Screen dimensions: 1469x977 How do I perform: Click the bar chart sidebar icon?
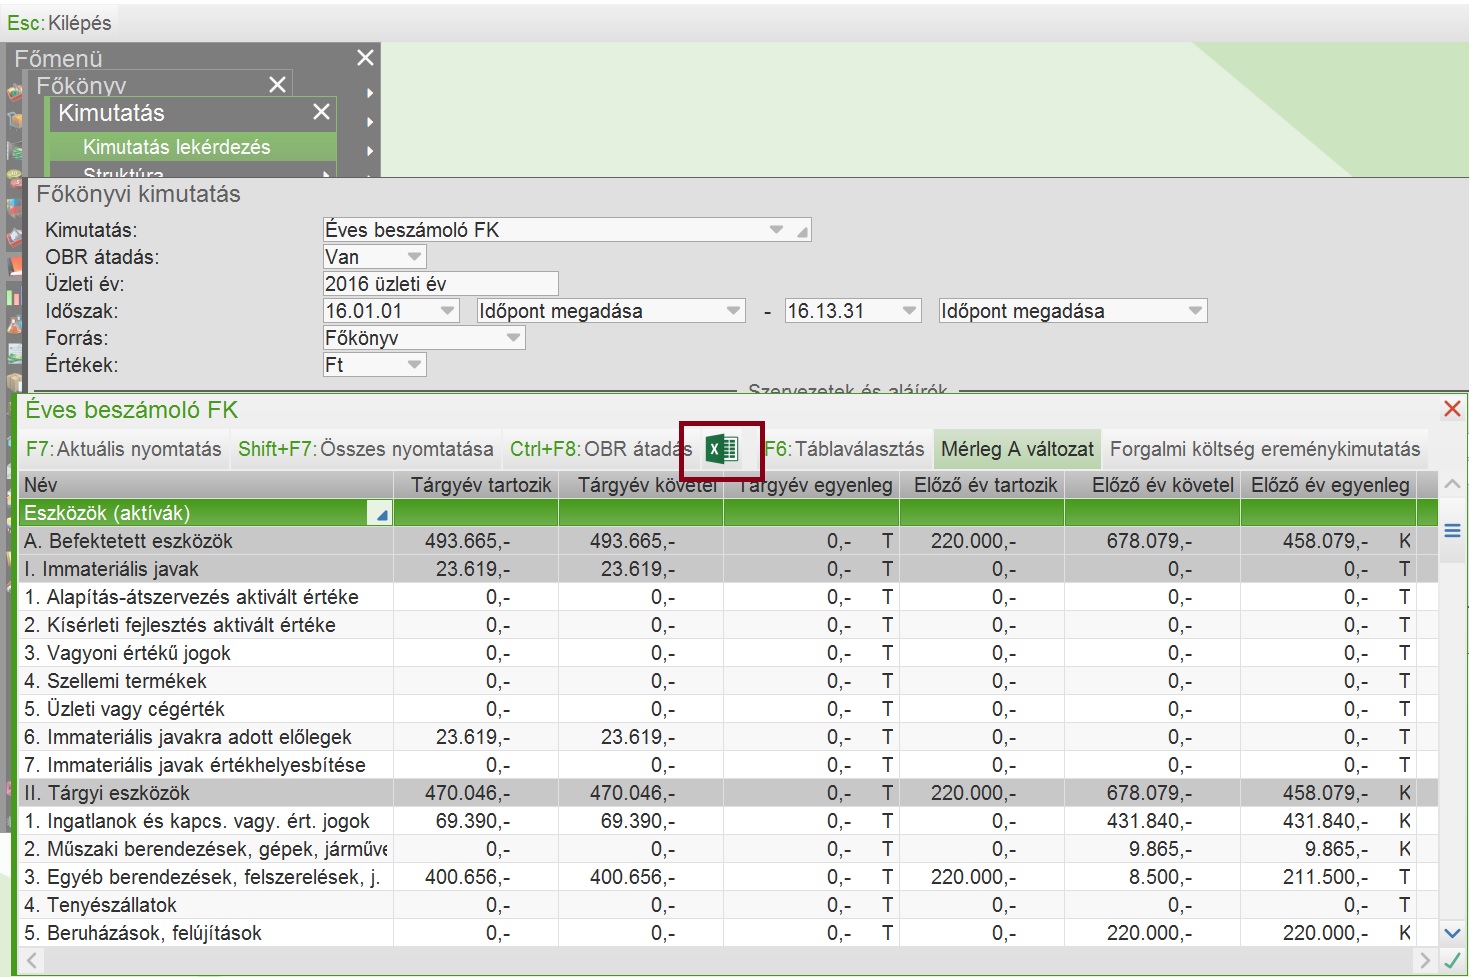tap(14, 298)
